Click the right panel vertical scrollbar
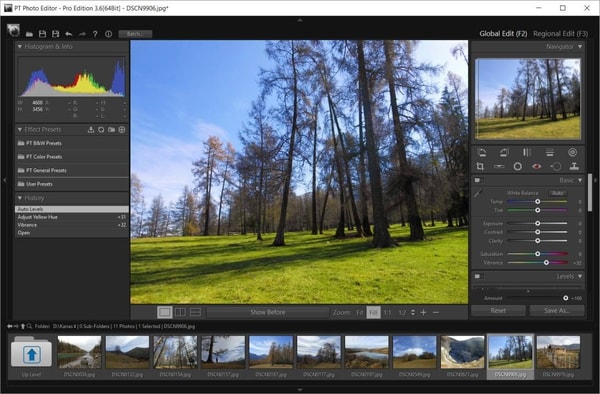This screenshot has width=600, height=394. [x=590, y=192]
